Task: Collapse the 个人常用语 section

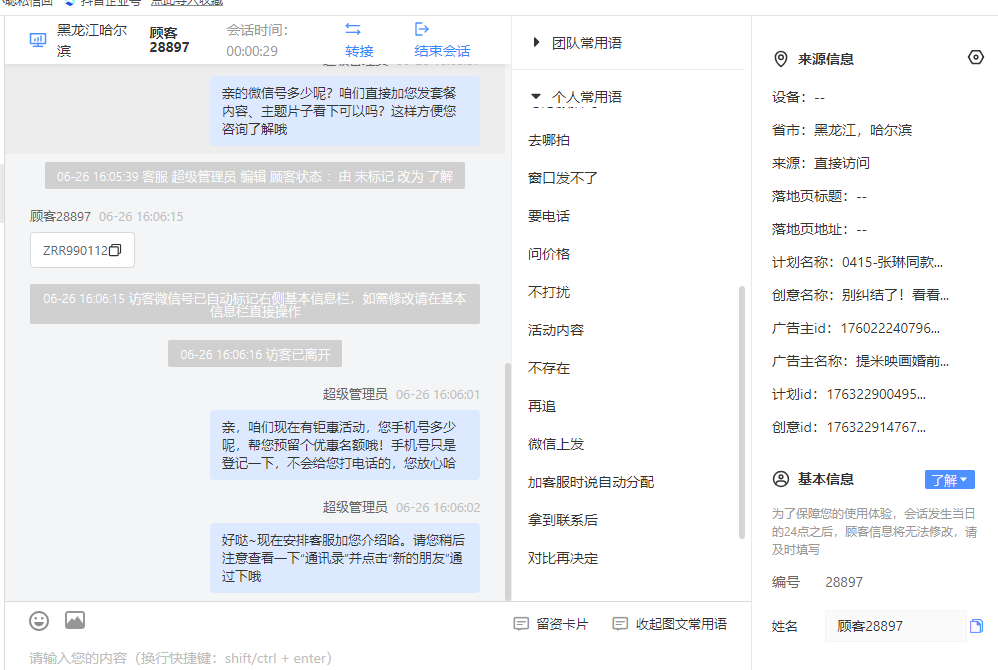Action: click(536, 97)
